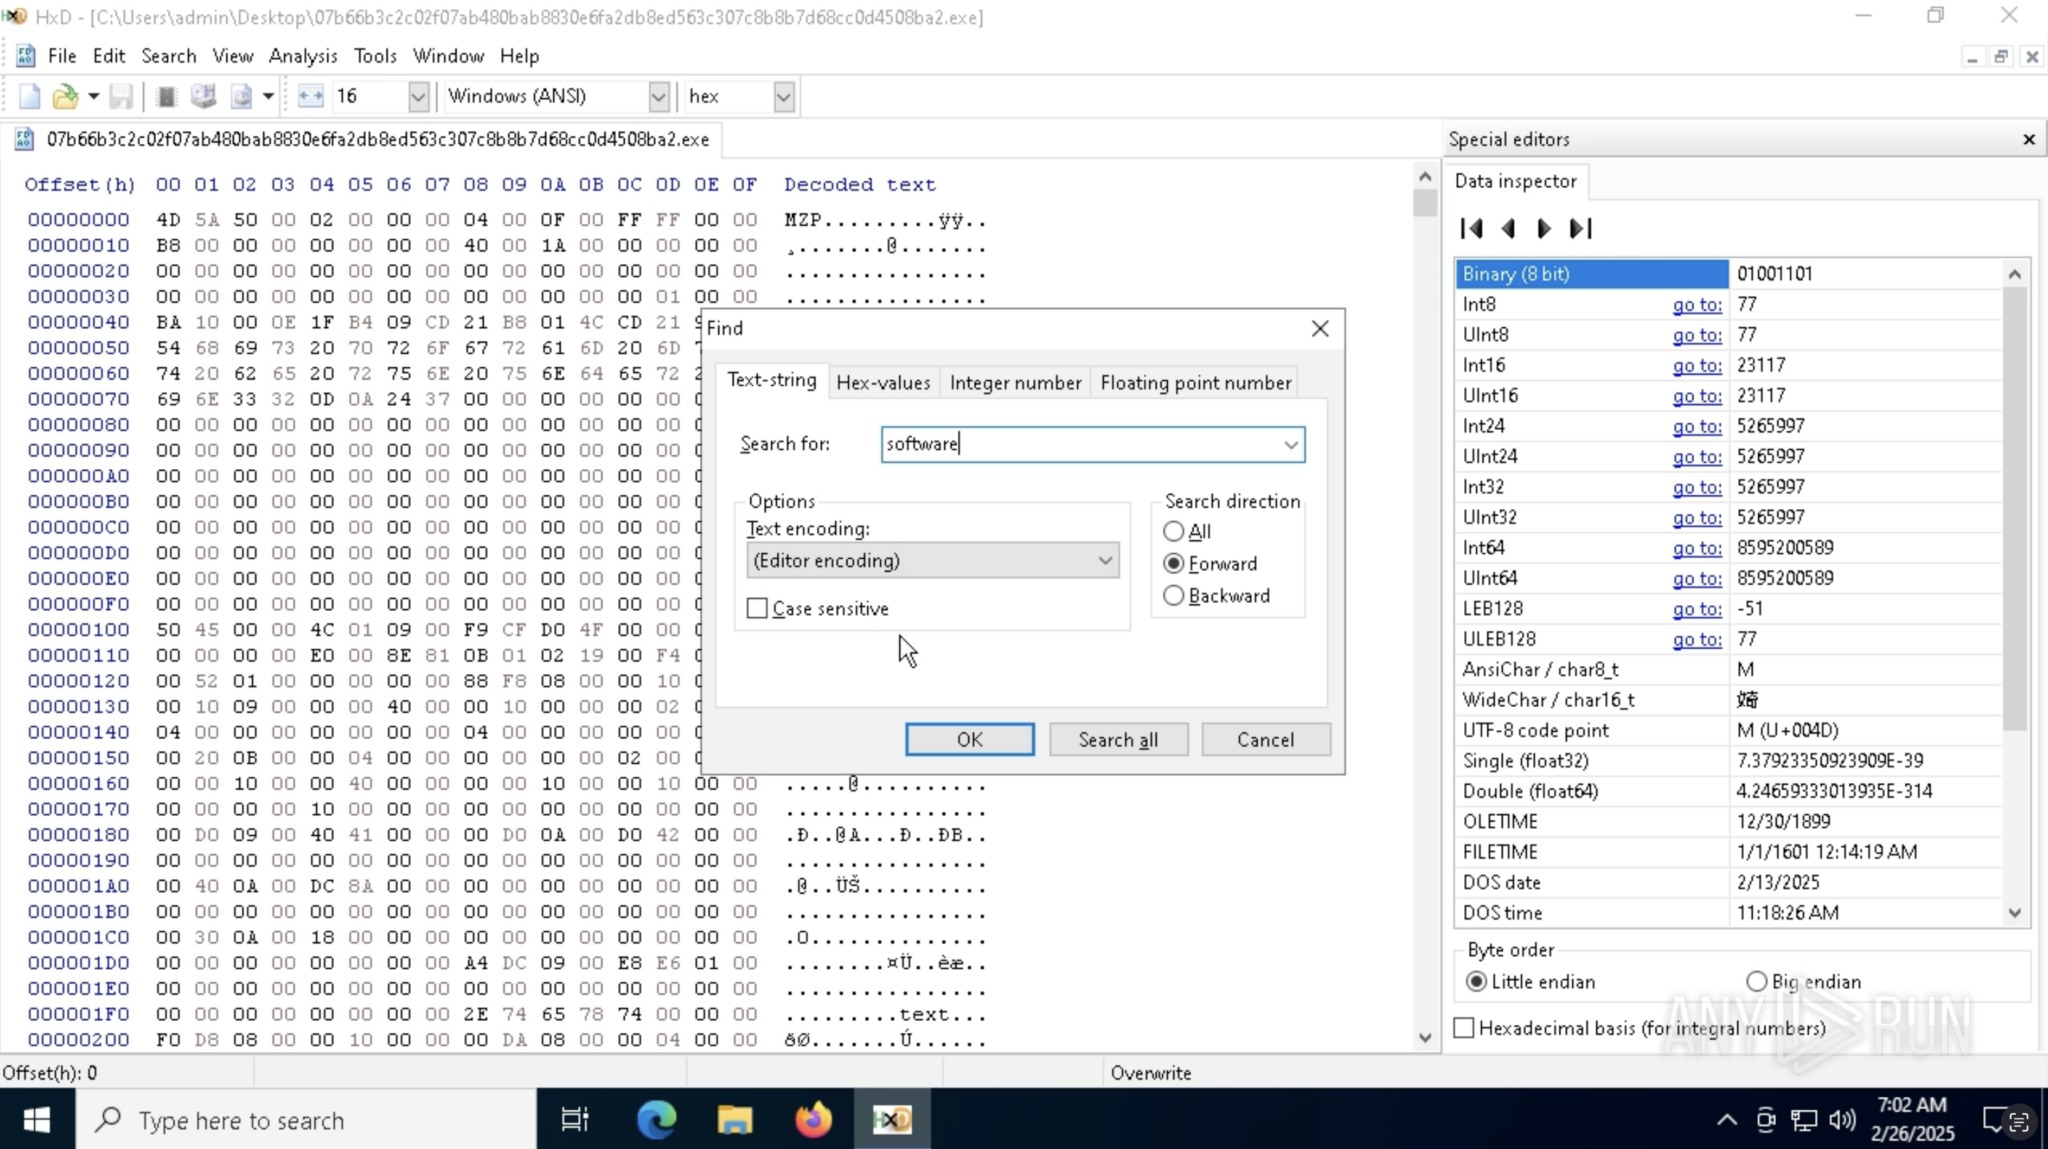The width and height of the screenshot is (2048, 1149).
Task: Switch to the Hex-values tab
Action: coord(882,383)
